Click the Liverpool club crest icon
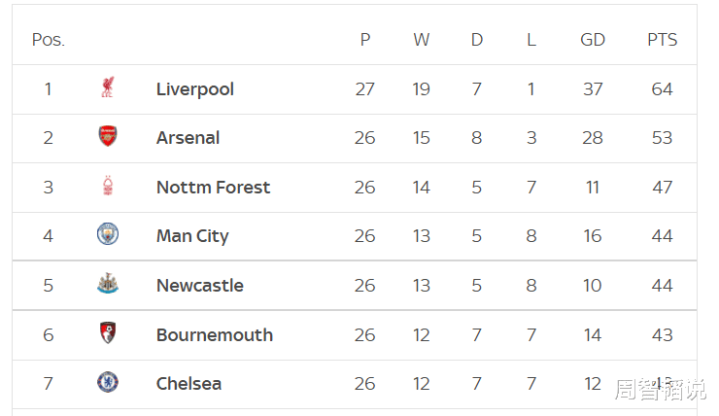 [107, 89]
